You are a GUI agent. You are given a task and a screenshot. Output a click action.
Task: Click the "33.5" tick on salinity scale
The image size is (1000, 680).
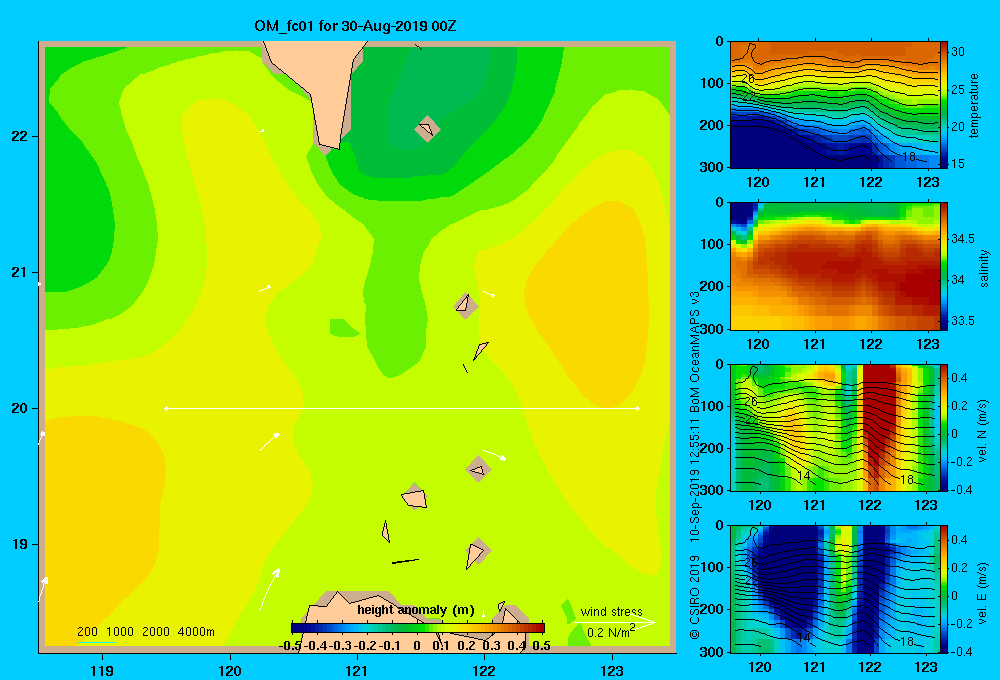coord(963,321)
